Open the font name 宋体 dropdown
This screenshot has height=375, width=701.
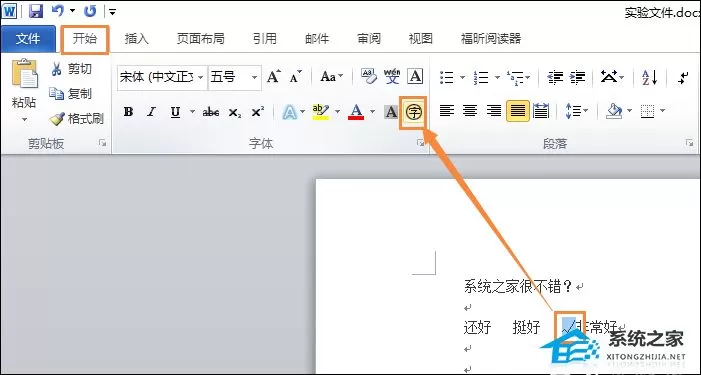click(x=201, y=77)
